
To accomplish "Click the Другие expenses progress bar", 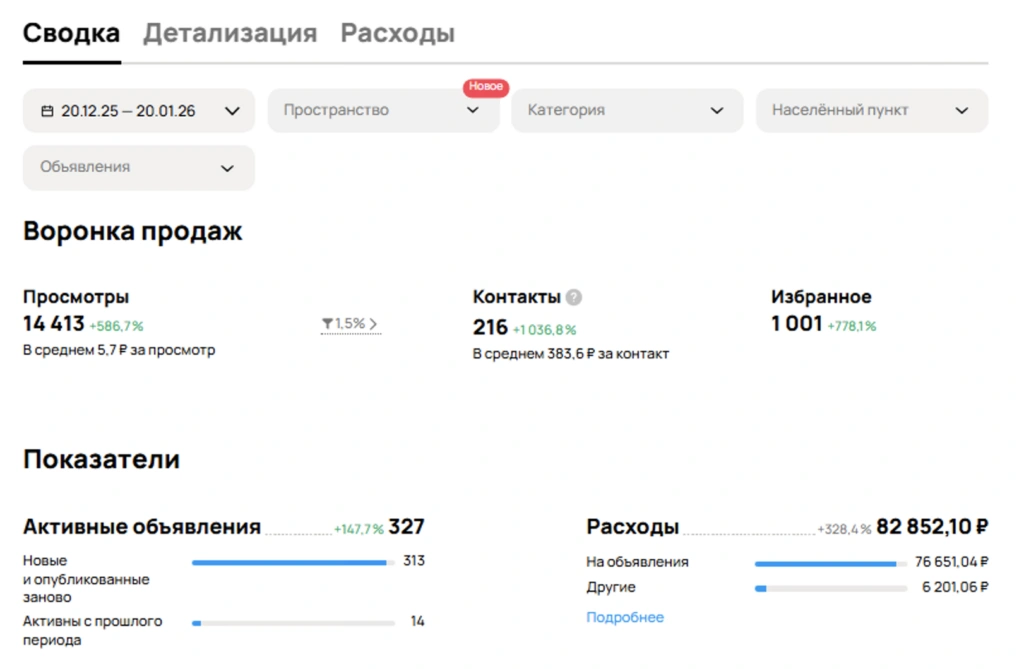I will point(831,589).
